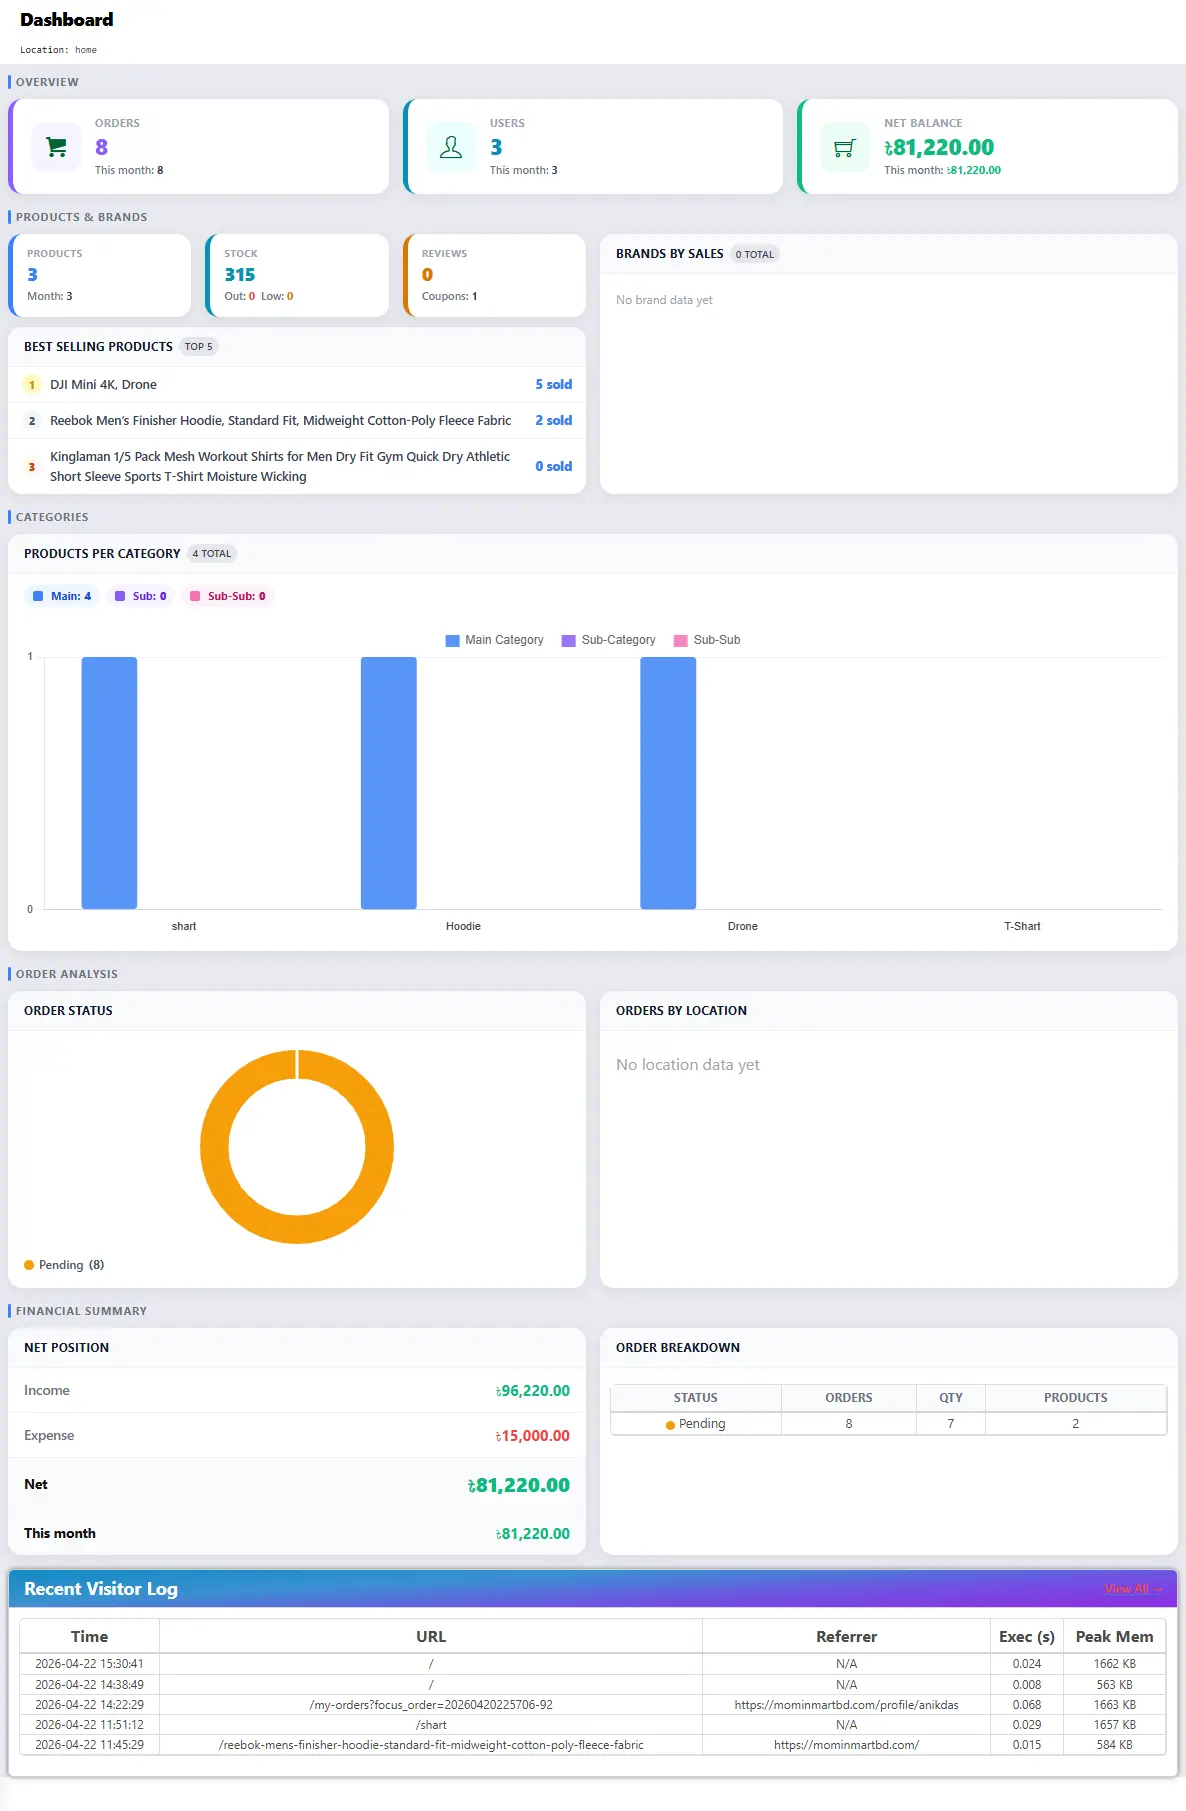Select the Hoodie category bar
The height and width of the screenshot is (1811, 1186).
click(x=389, y=783)
